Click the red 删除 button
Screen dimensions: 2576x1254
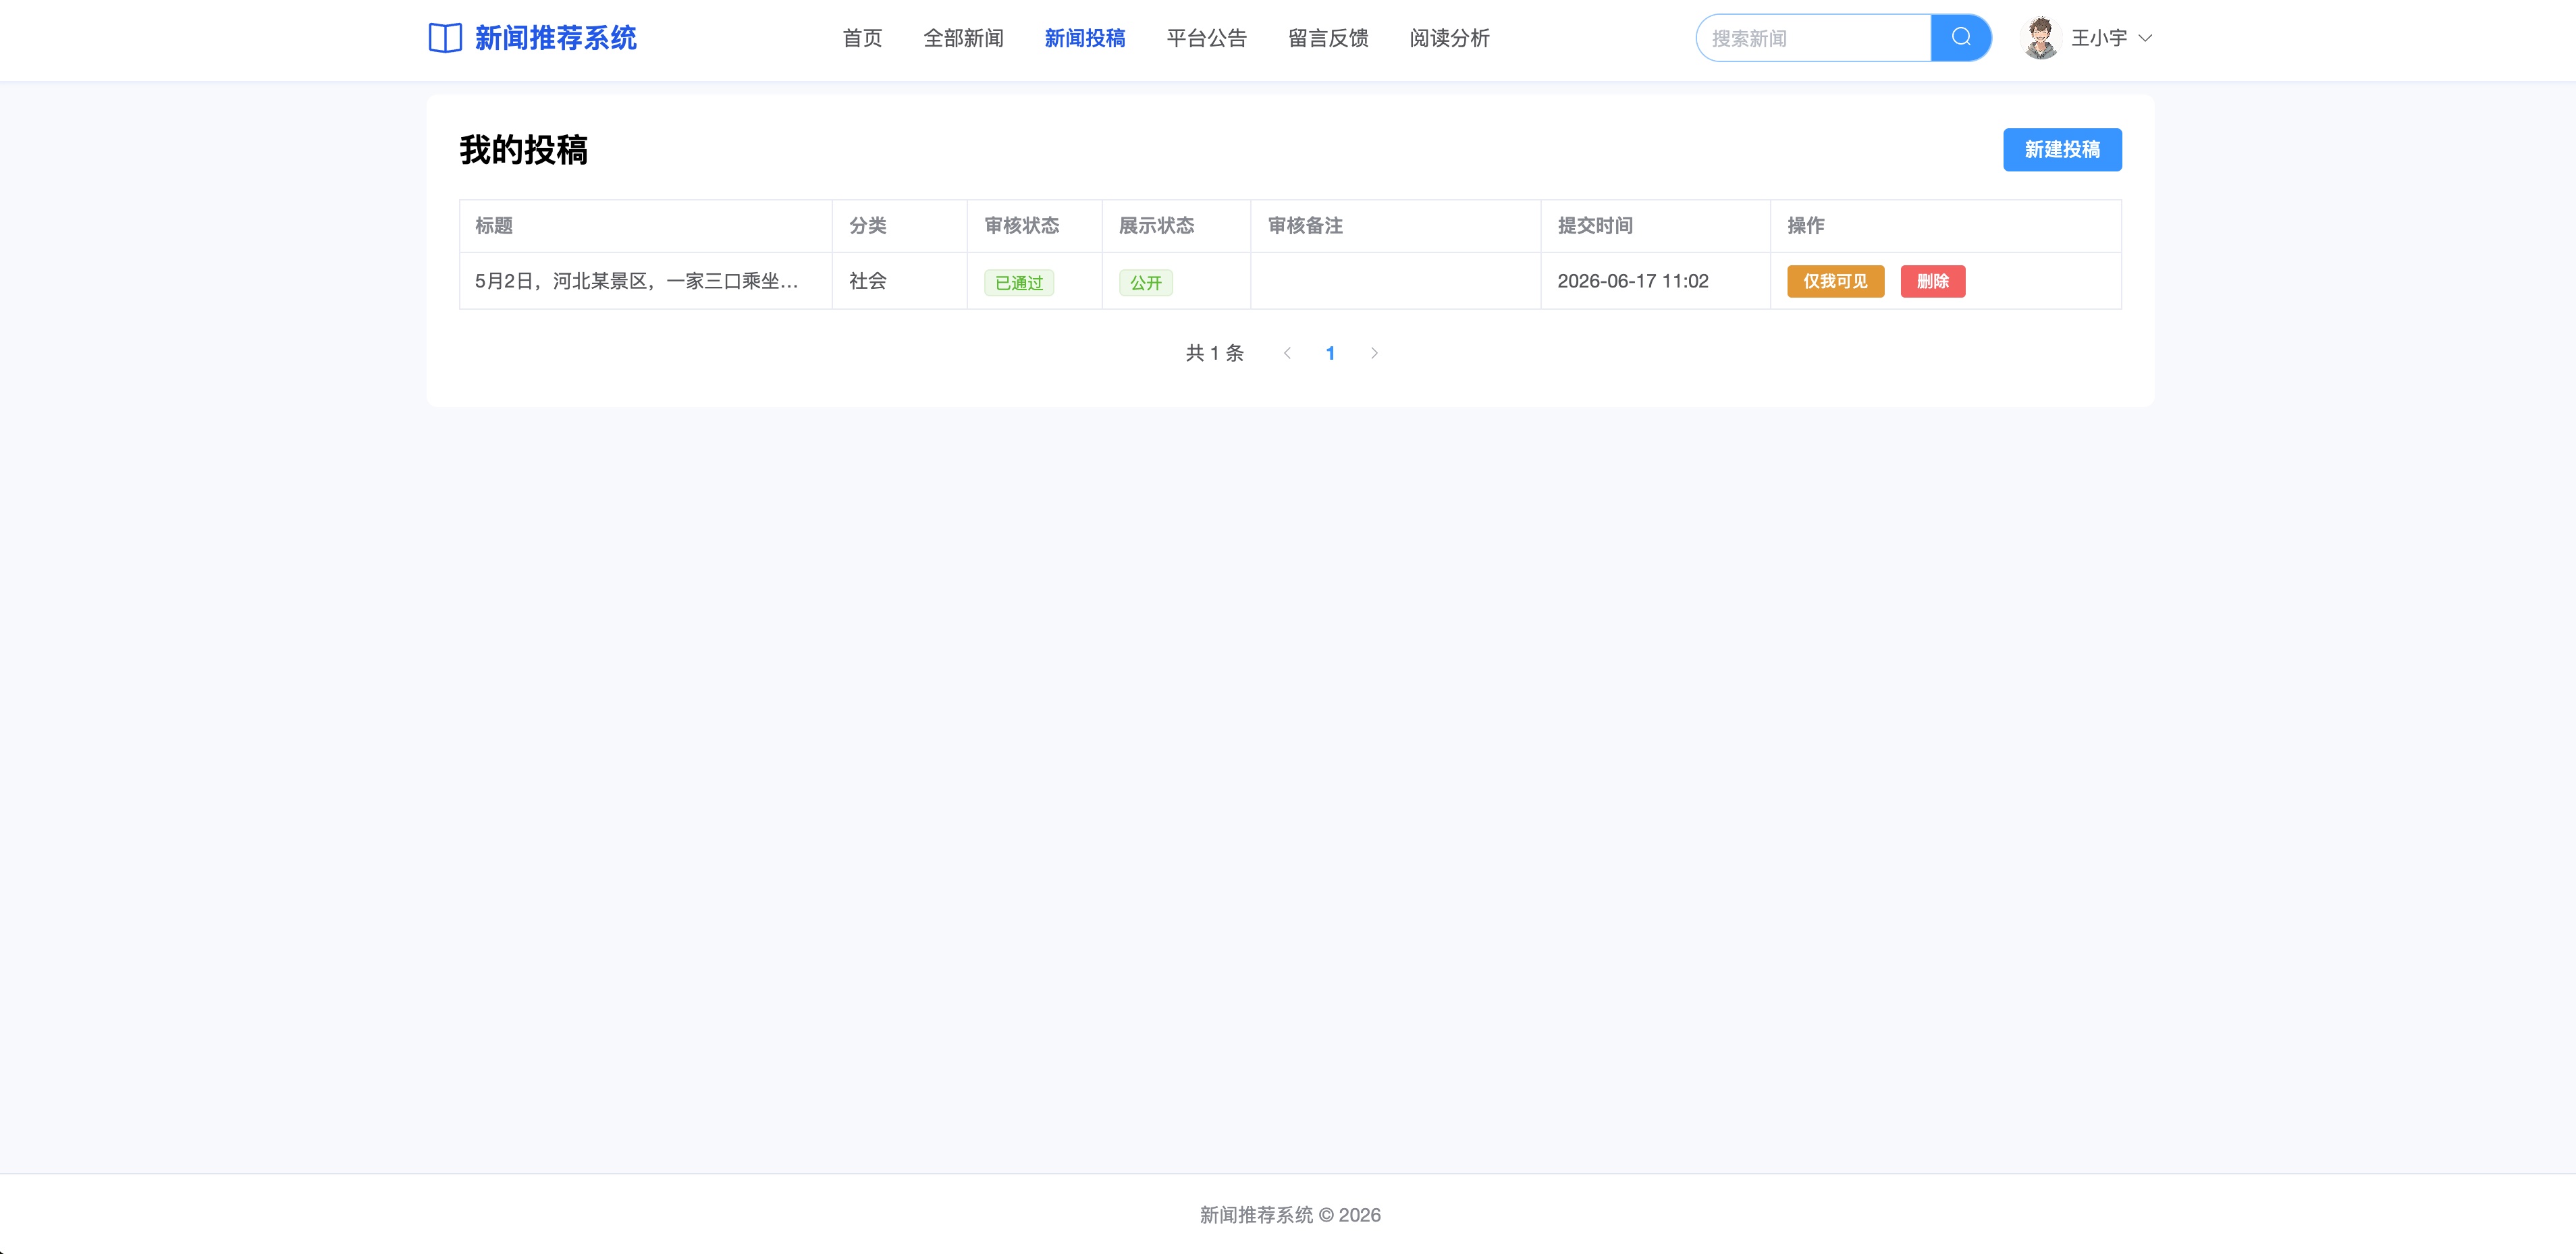click(1932, 281)
